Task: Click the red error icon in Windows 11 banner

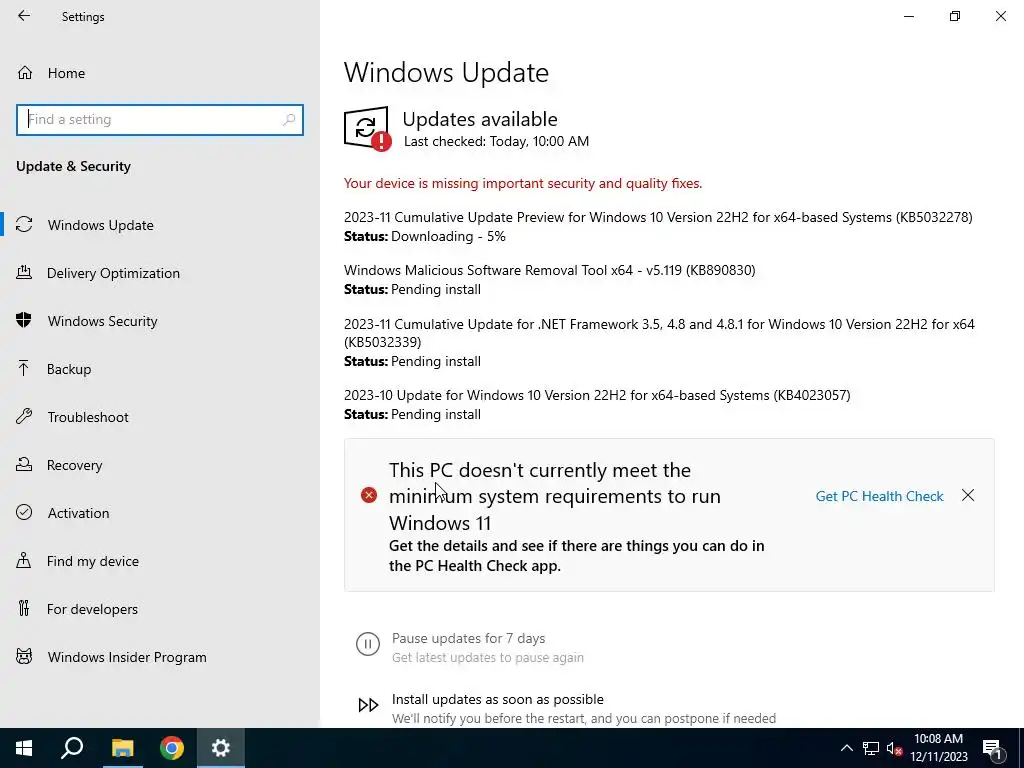Action: [369, 496]
